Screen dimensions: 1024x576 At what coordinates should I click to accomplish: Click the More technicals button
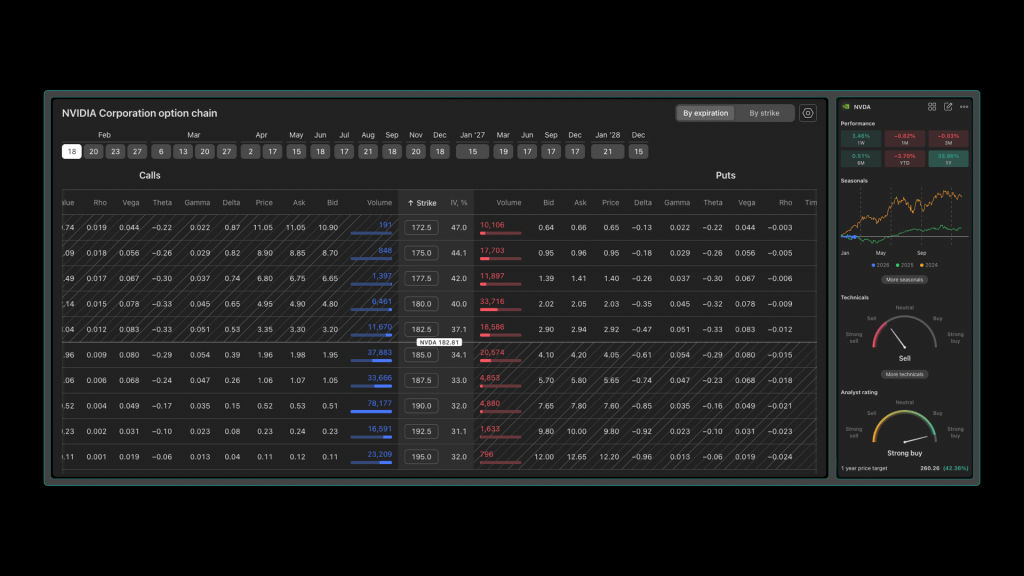pos(904,374)
